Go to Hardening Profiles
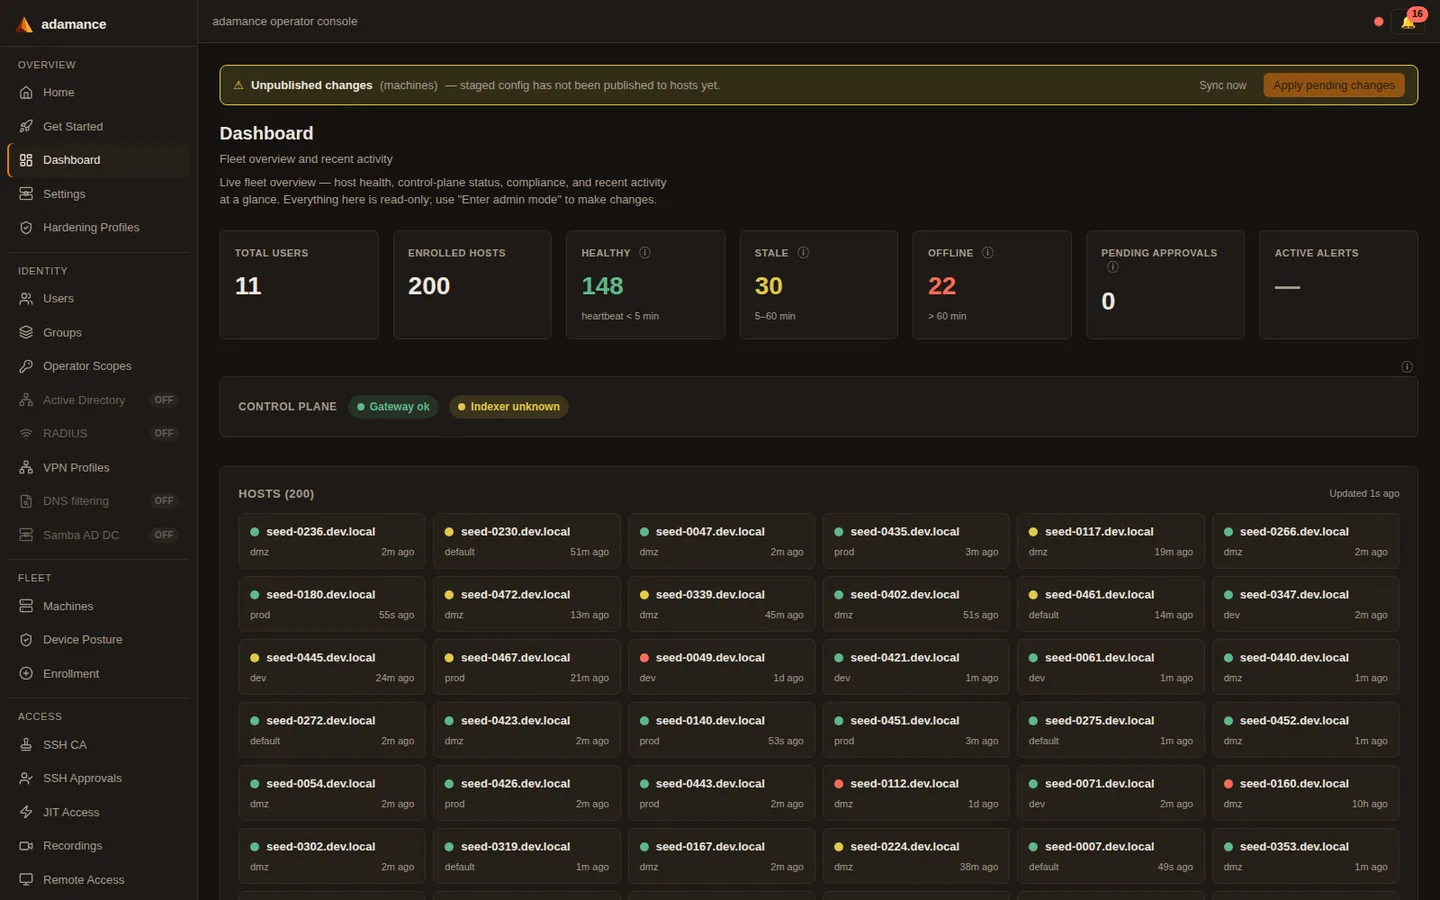Viewport: 1440px width, 900px height. pyautogui.click(x=98, y=227)
